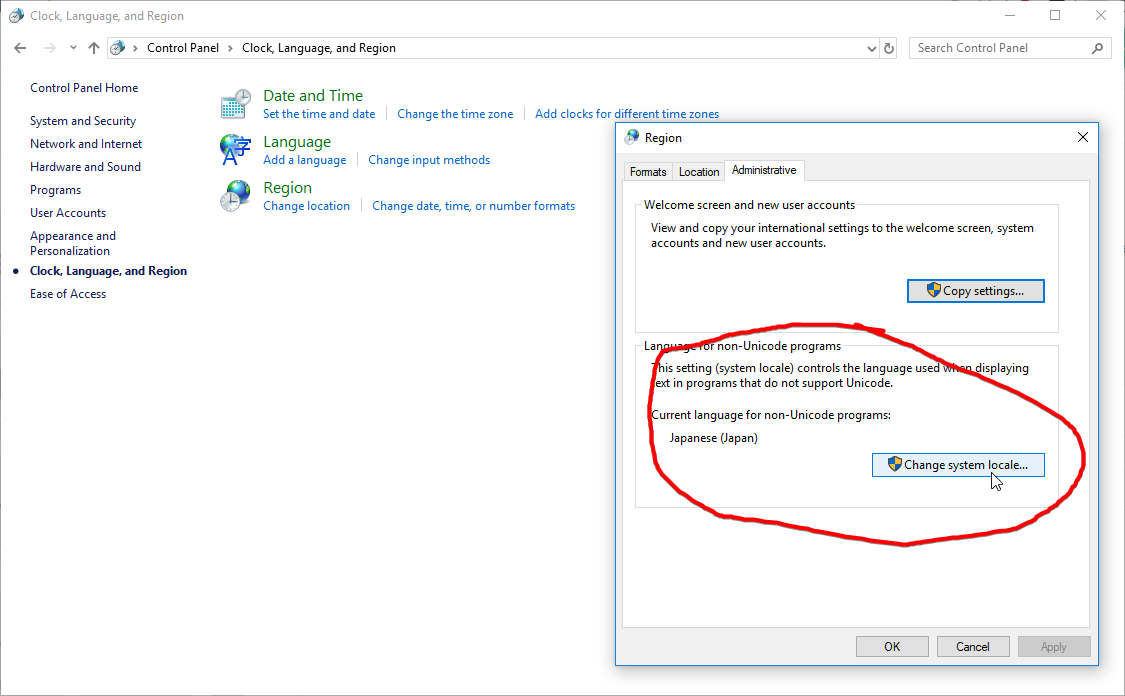Click the Search Control Panel field
Image resolution: width=1125 pixels, height=696 pixels.
[1000, 48]
